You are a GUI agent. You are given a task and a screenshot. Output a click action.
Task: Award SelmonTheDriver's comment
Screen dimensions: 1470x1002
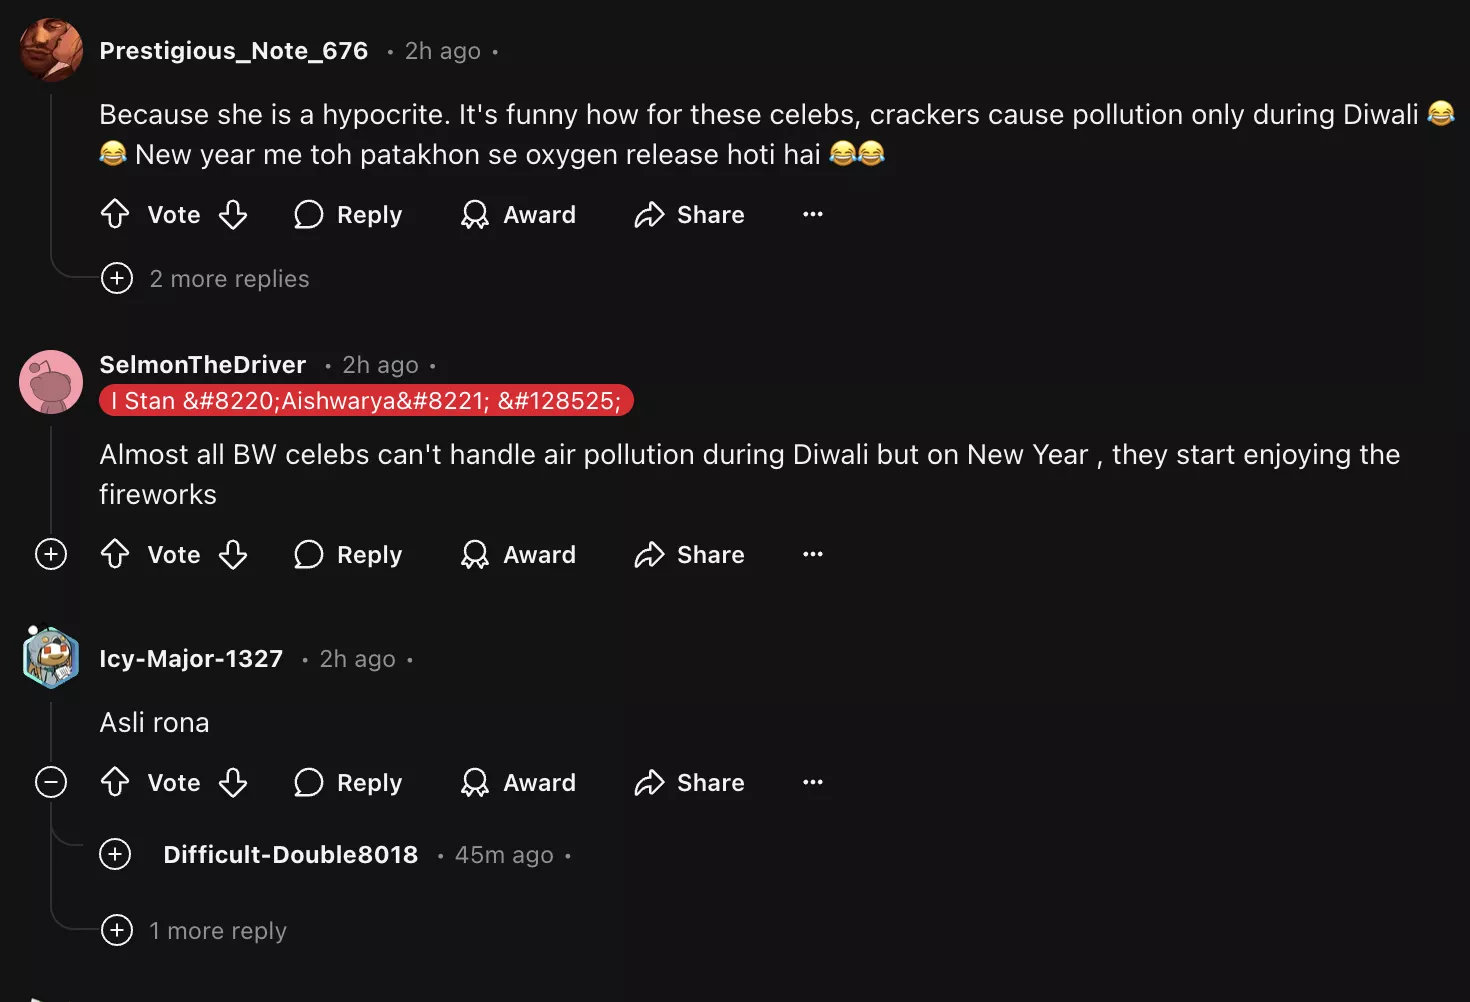coord(518,554)
